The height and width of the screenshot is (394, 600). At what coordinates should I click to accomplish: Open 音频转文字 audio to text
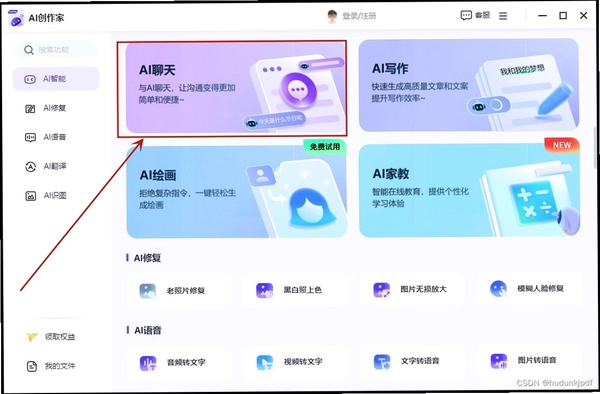point(179,363)
